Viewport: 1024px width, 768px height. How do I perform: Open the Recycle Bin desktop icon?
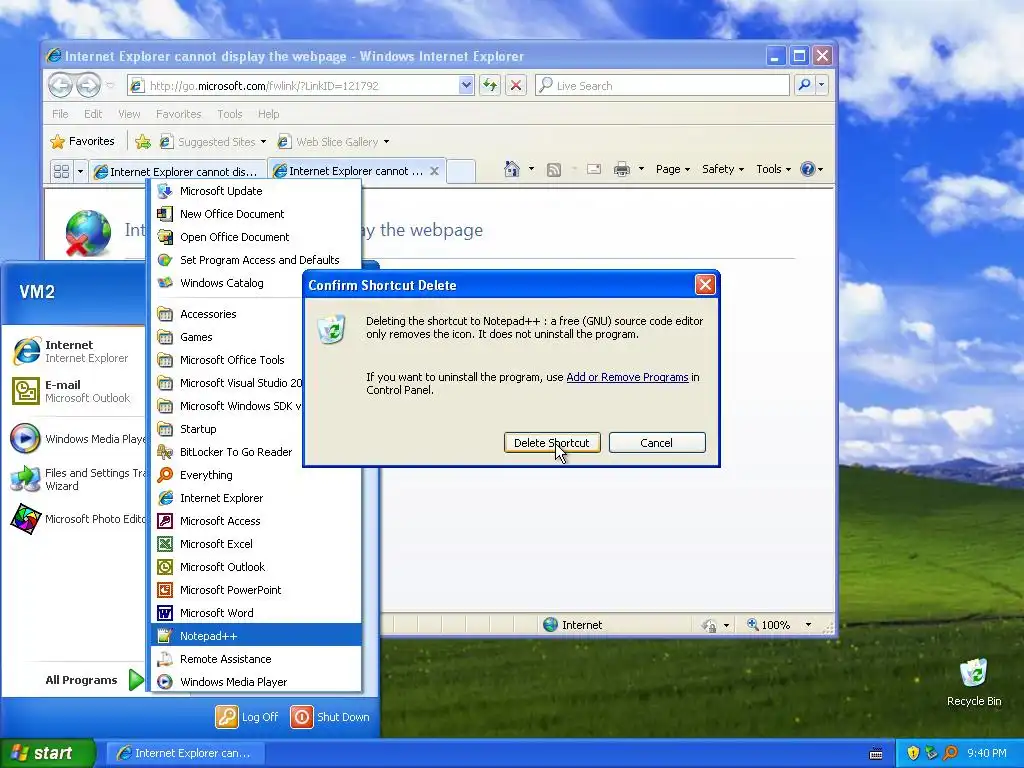(x=974, y=682)
